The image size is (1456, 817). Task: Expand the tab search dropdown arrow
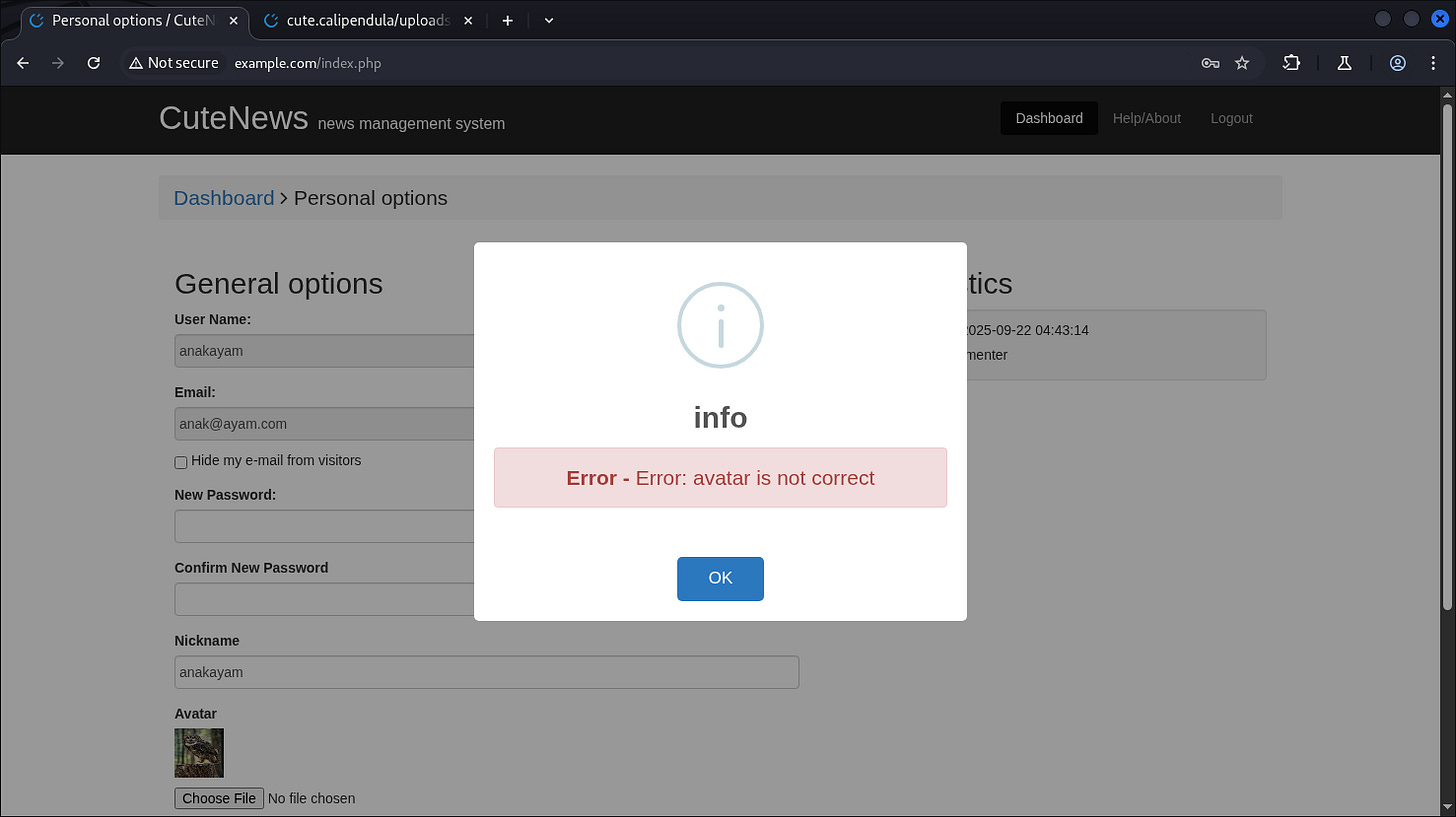(549, 20)
